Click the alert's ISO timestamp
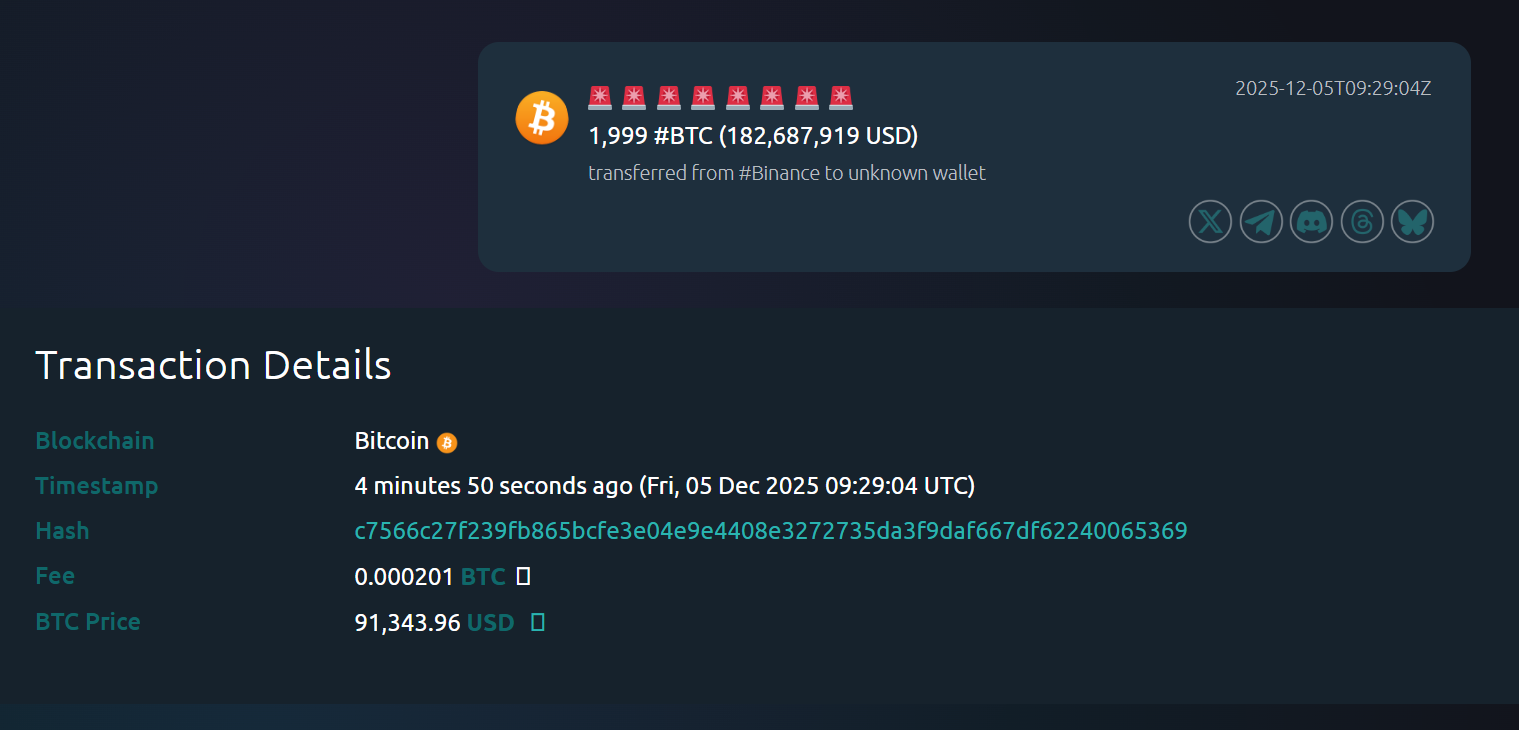The width and height of the screenshot is (1519, 730). (1333, 88)
